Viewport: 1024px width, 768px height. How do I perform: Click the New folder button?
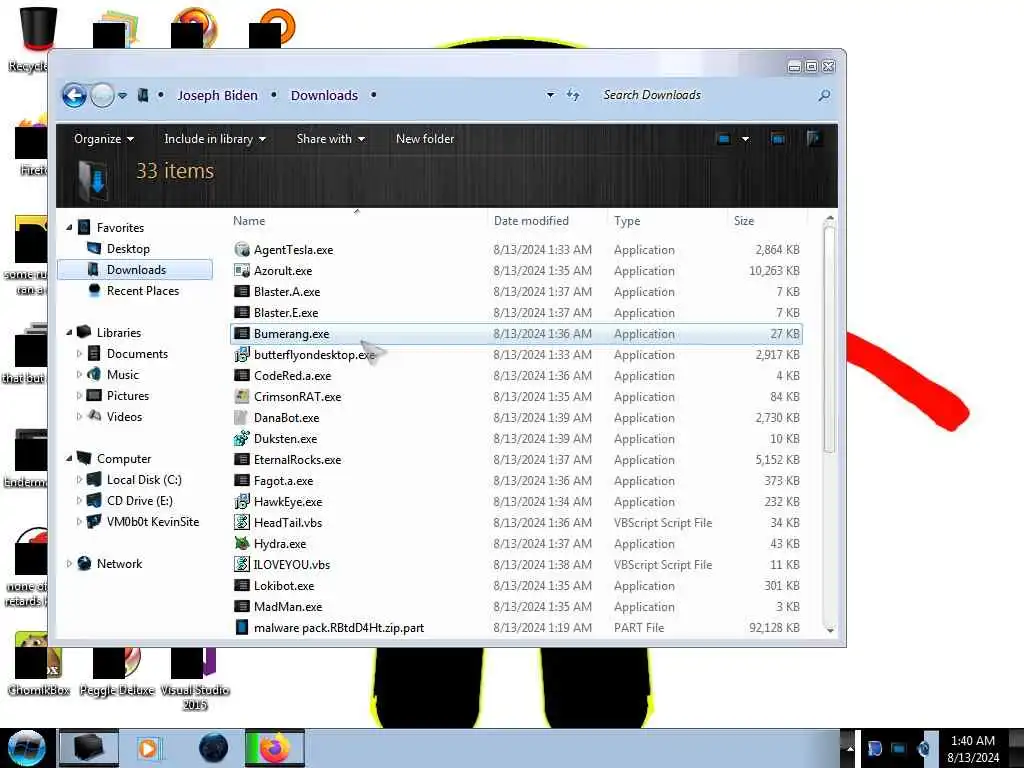[x=424, y=138]
